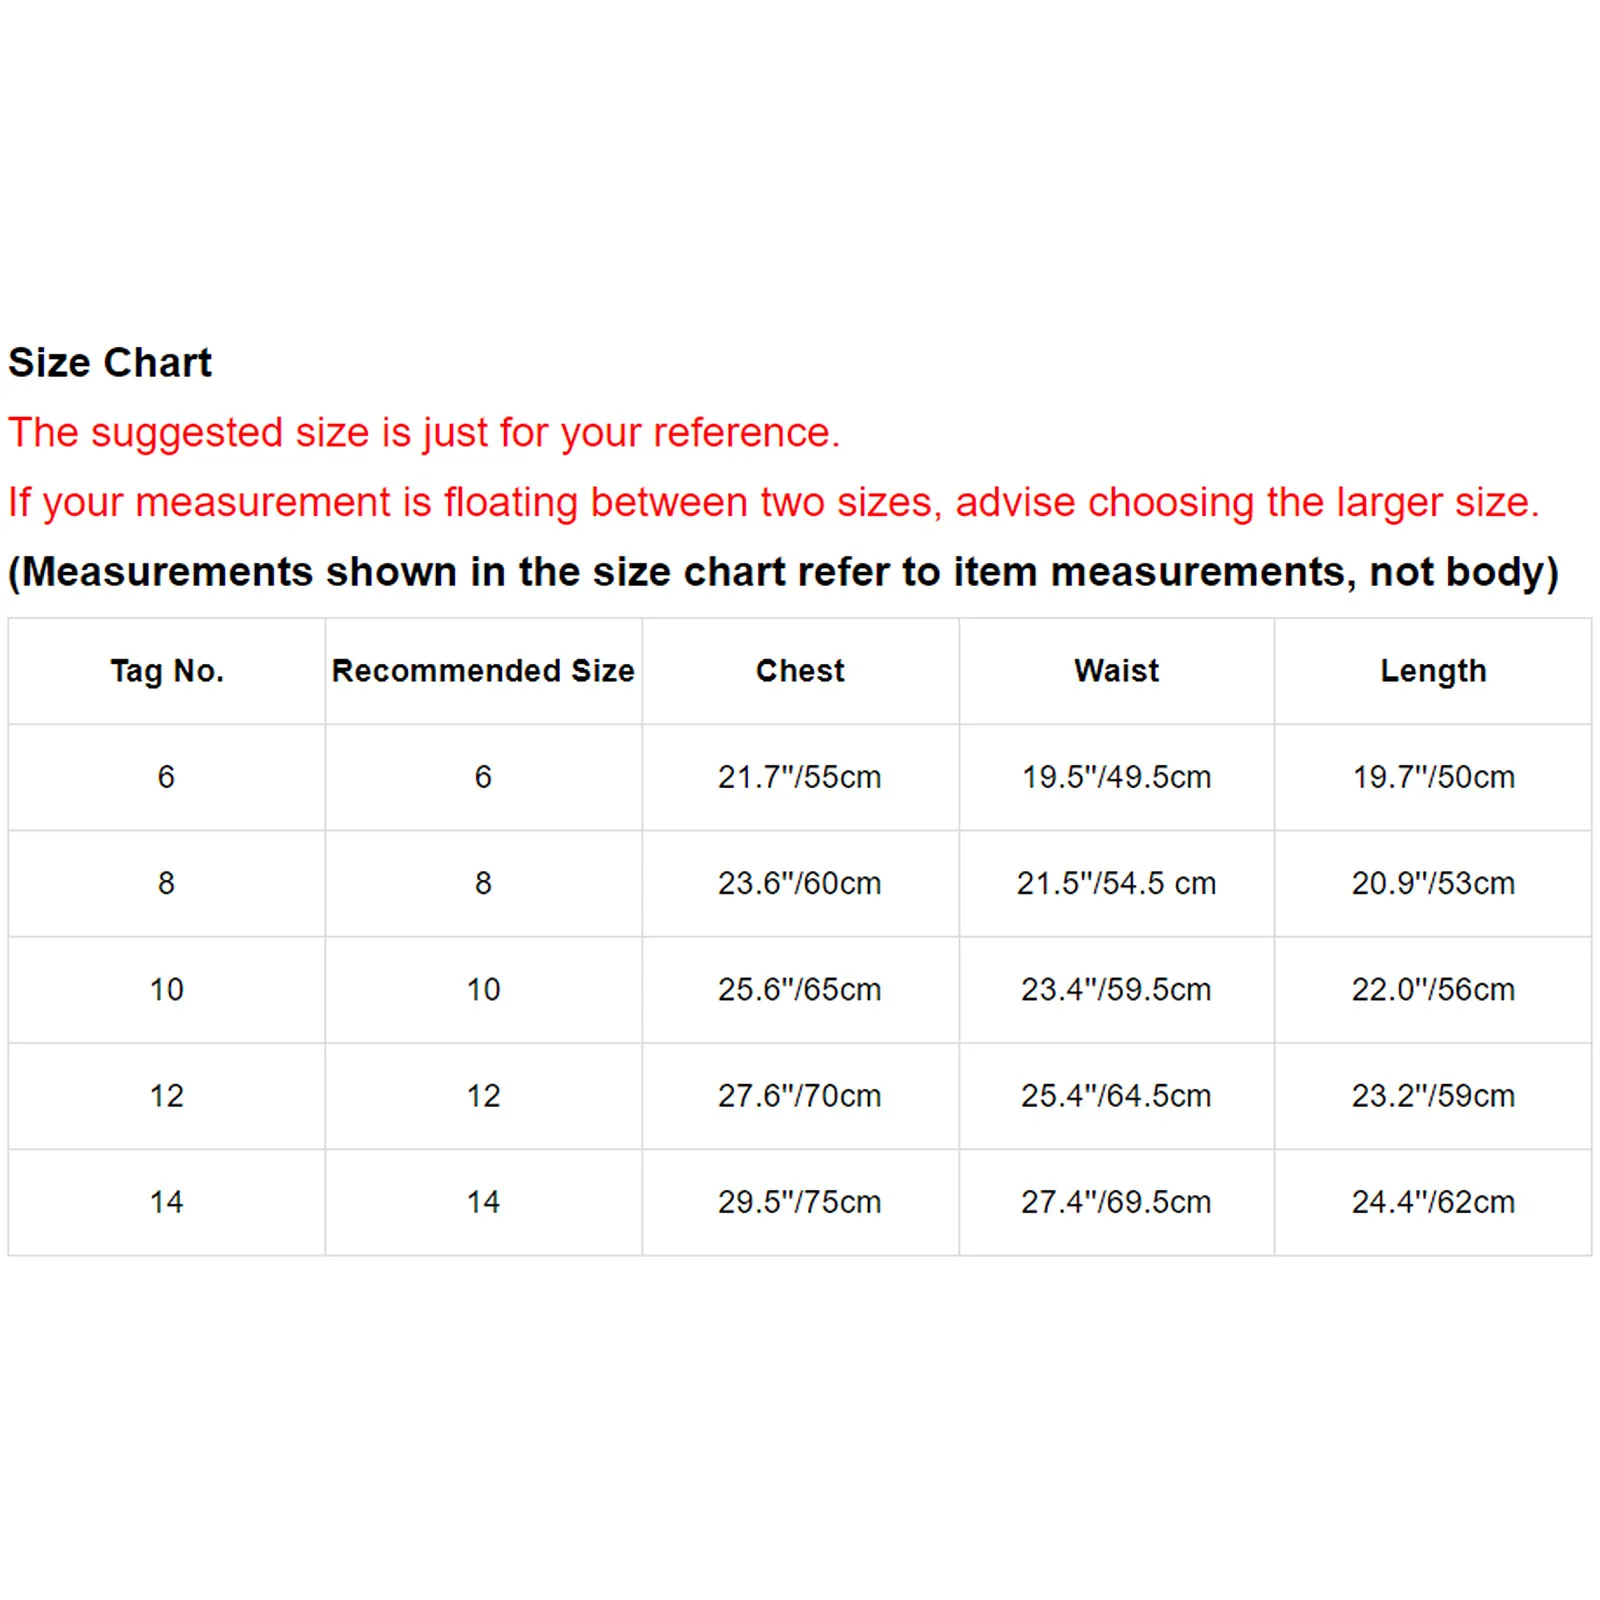This screenshot has height=1600, width=1600.
Task: Select the Chest column header
Action: (x=800, y=671)
